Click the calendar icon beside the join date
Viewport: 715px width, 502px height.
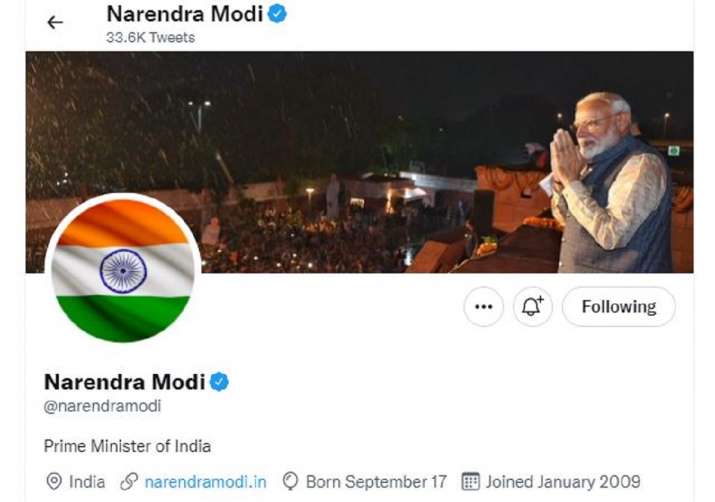pos(470,482)
